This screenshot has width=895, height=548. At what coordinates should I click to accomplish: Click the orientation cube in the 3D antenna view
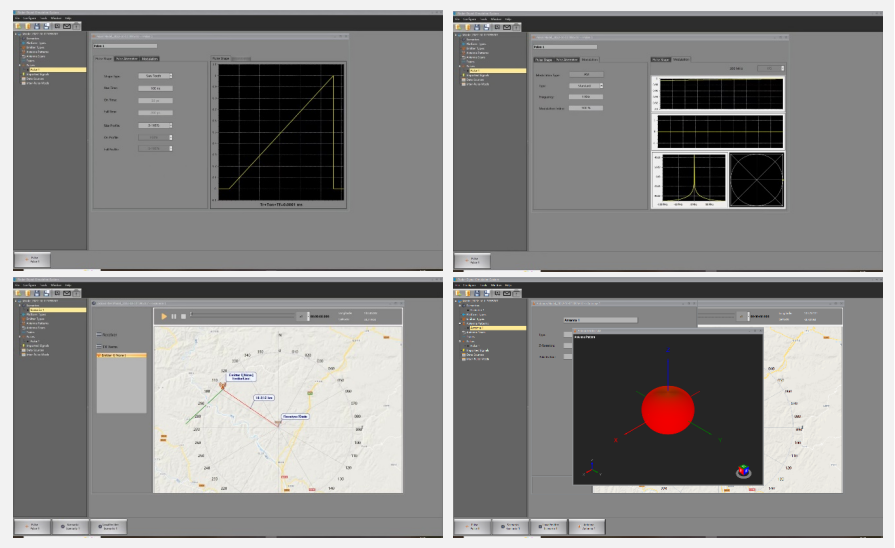click(x=743, y=472)
